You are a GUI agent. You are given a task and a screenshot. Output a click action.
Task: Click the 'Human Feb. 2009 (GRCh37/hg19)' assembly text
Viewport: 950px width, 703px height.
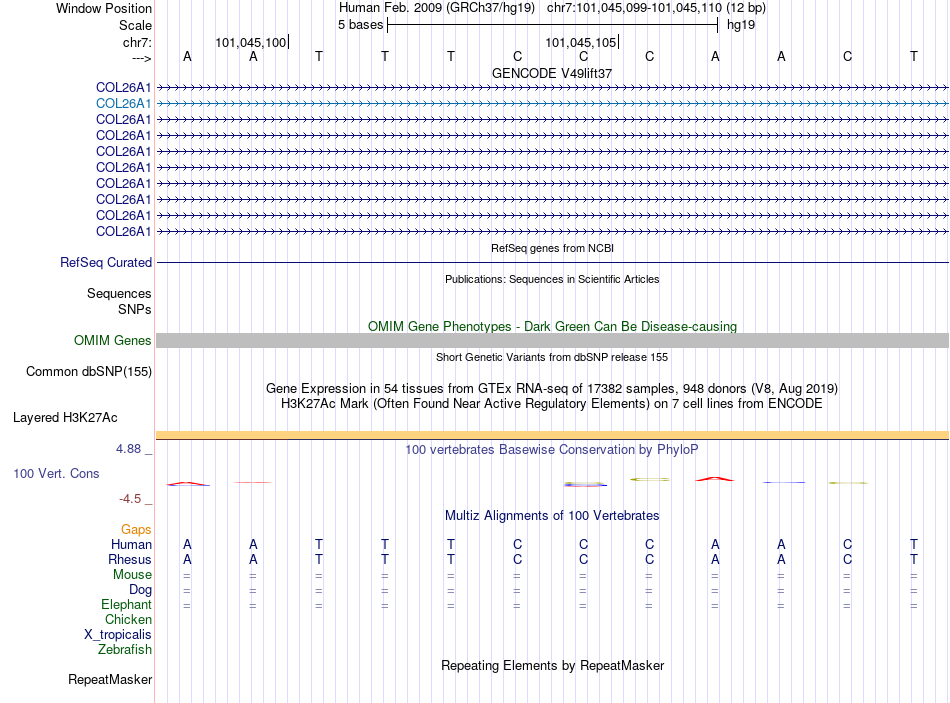coord(437,8)
